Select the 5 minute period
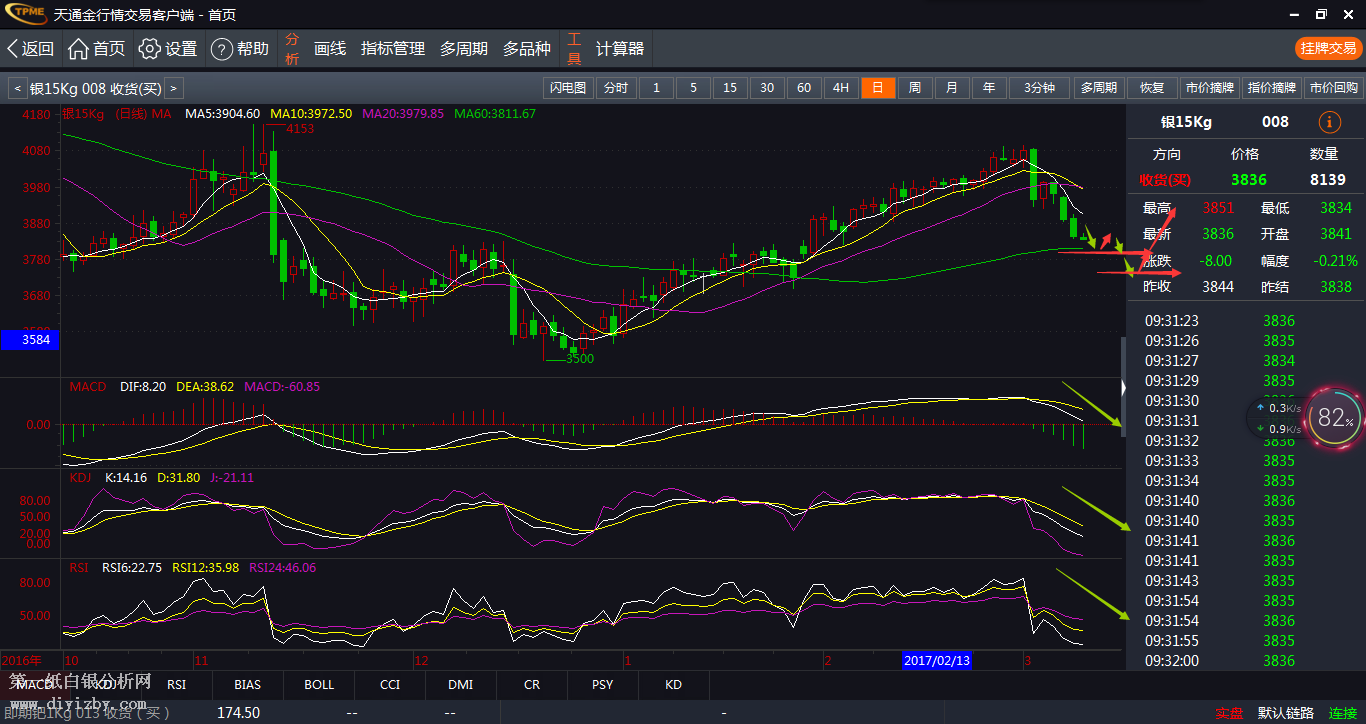The height and width of the screenshot is (724, 1366). (x=693, y=88)
